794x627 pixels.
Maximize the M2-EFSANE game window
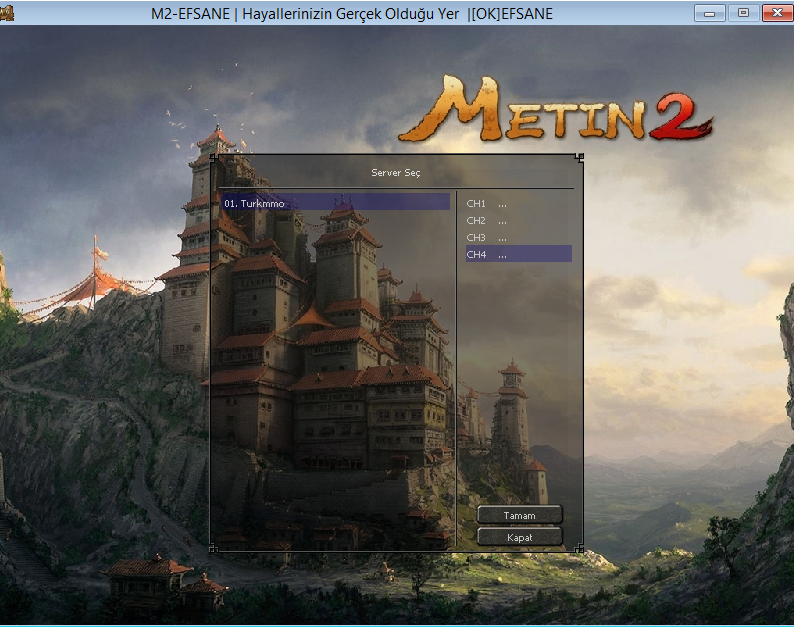(743, 13)
